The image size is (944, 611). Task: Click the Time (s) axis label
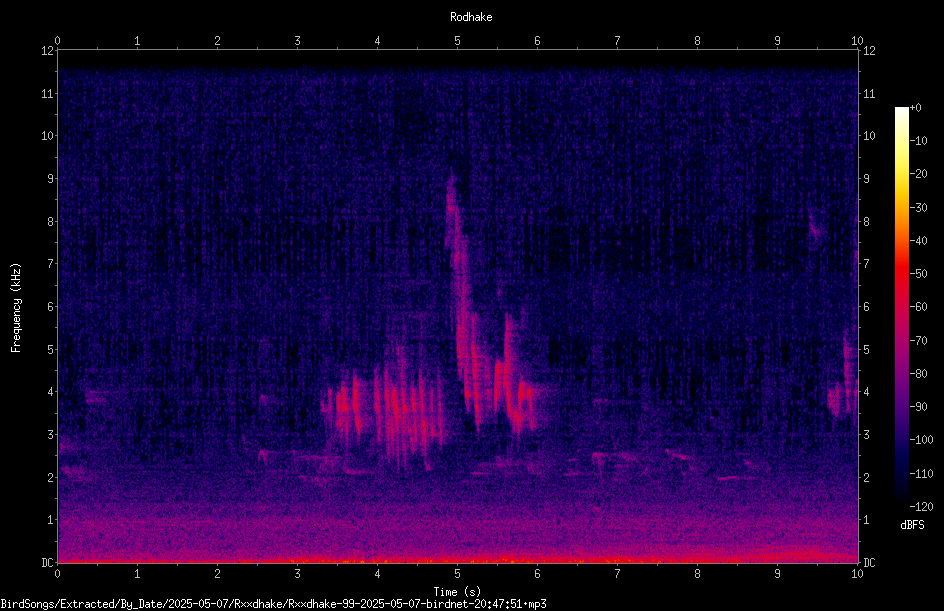point(457,592)
